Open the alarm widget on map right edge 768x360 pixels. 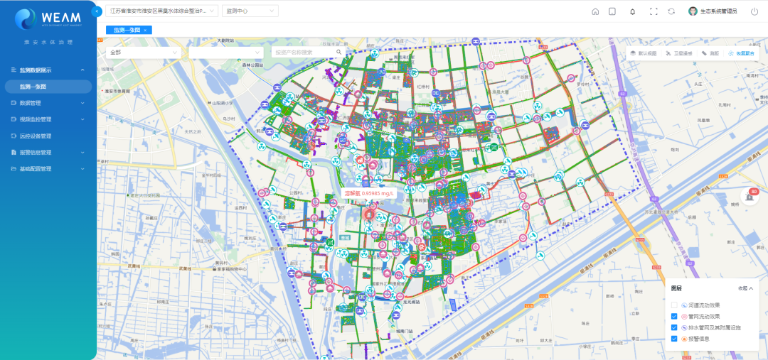(x=749, y=196)
